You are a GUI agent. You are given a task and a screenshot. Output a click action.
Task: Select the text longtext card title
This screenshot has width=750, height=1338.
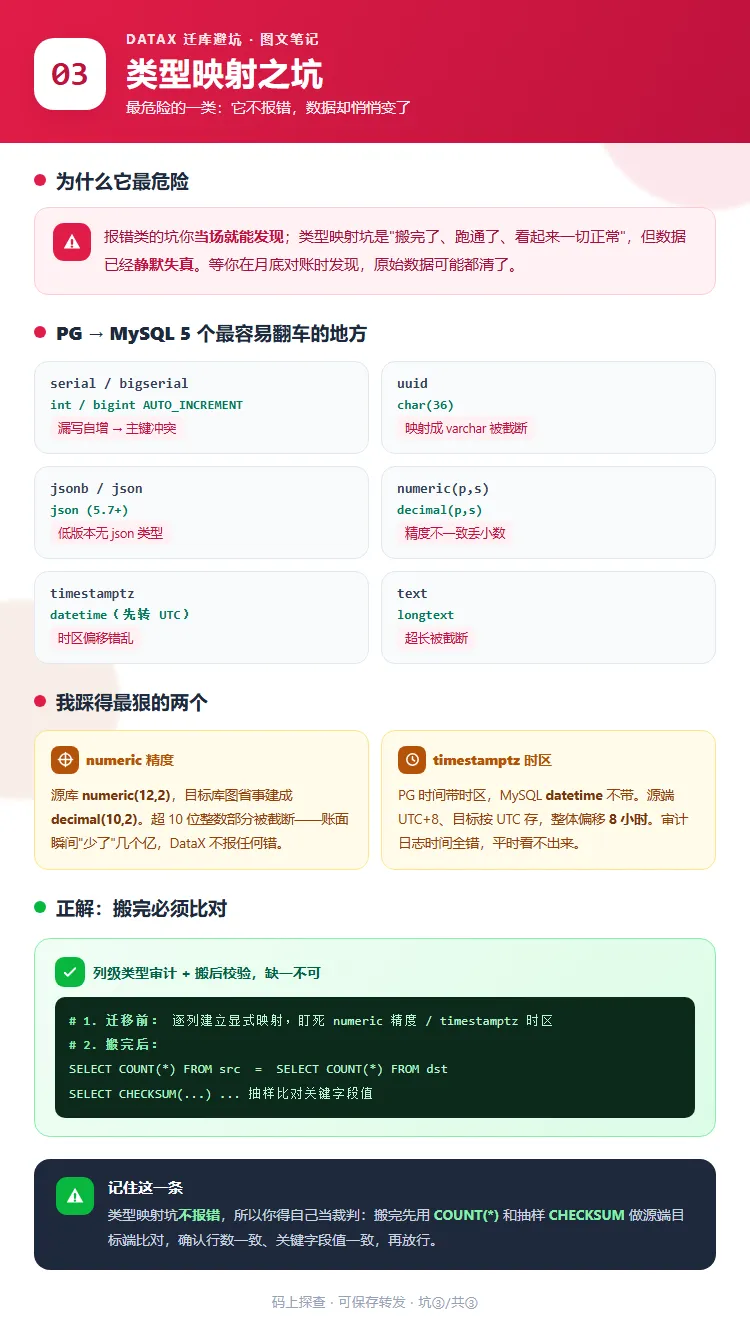pos(412,593)
